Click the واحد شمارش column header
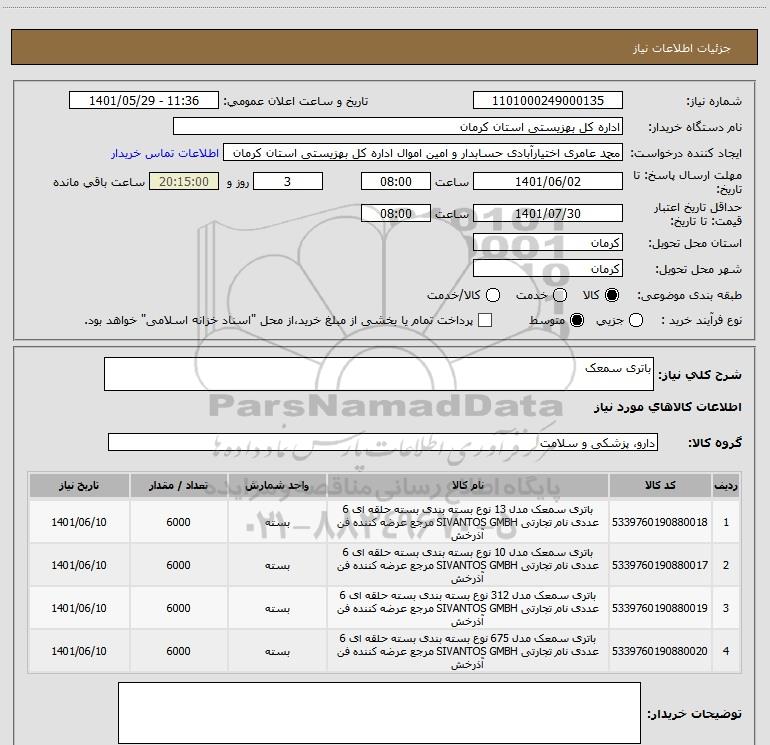The image size is (770, 745). [x=277, y=486]
